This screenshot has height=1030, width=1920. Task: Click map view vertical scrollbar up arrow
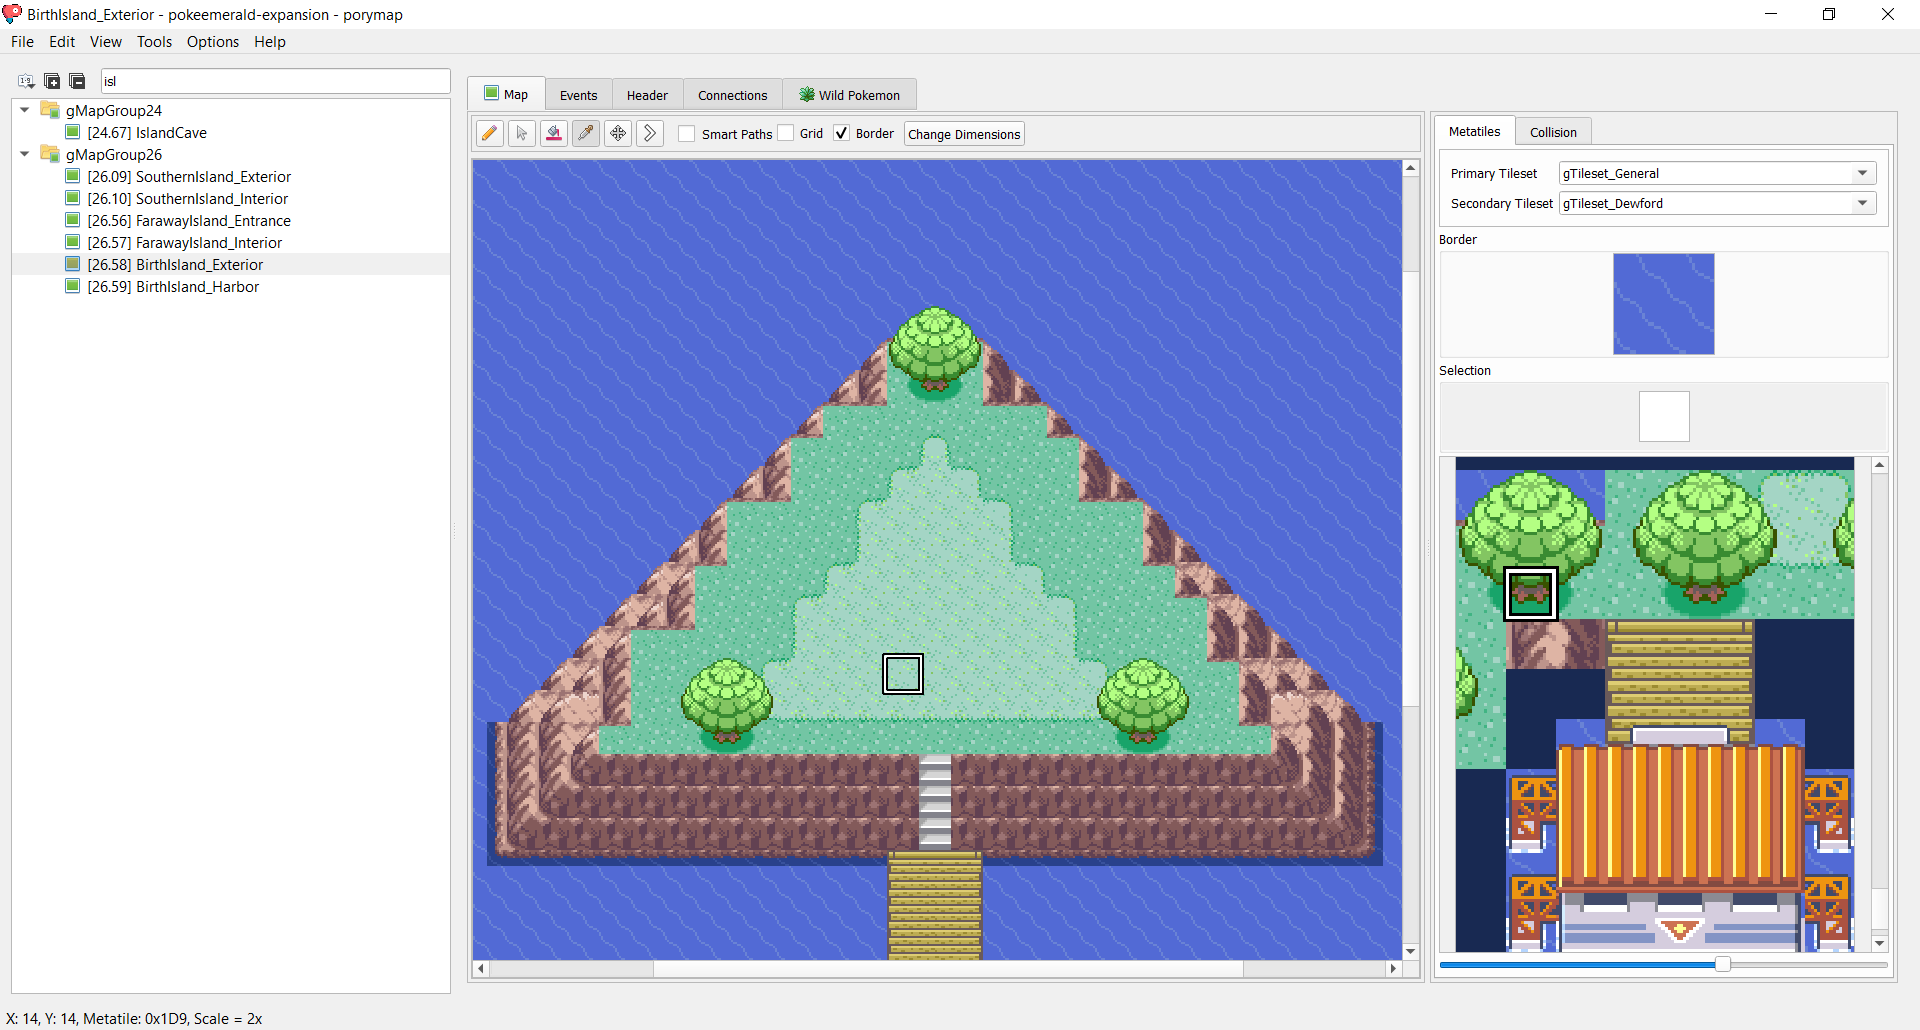coord(1411,168)
